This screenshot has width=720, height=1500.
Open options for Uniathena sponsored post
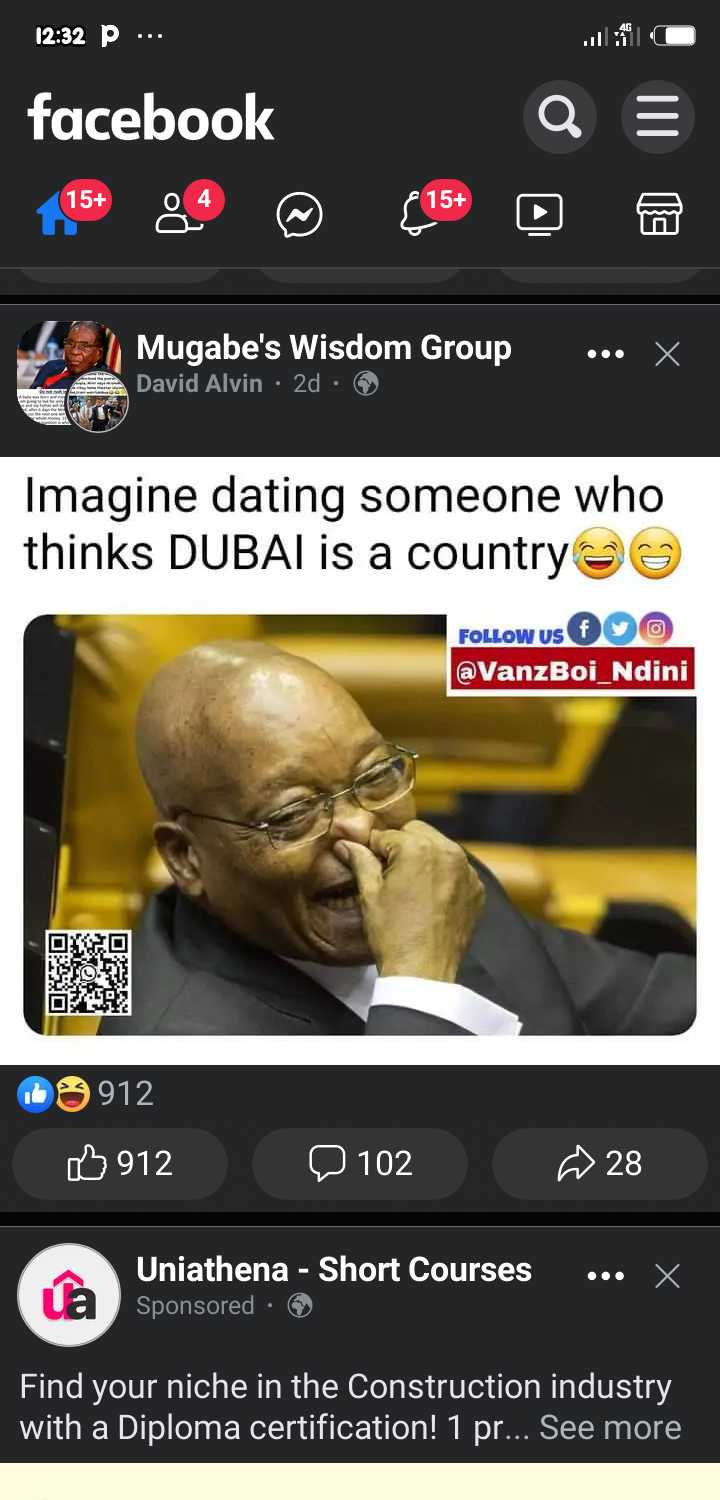pos(605,1276)
